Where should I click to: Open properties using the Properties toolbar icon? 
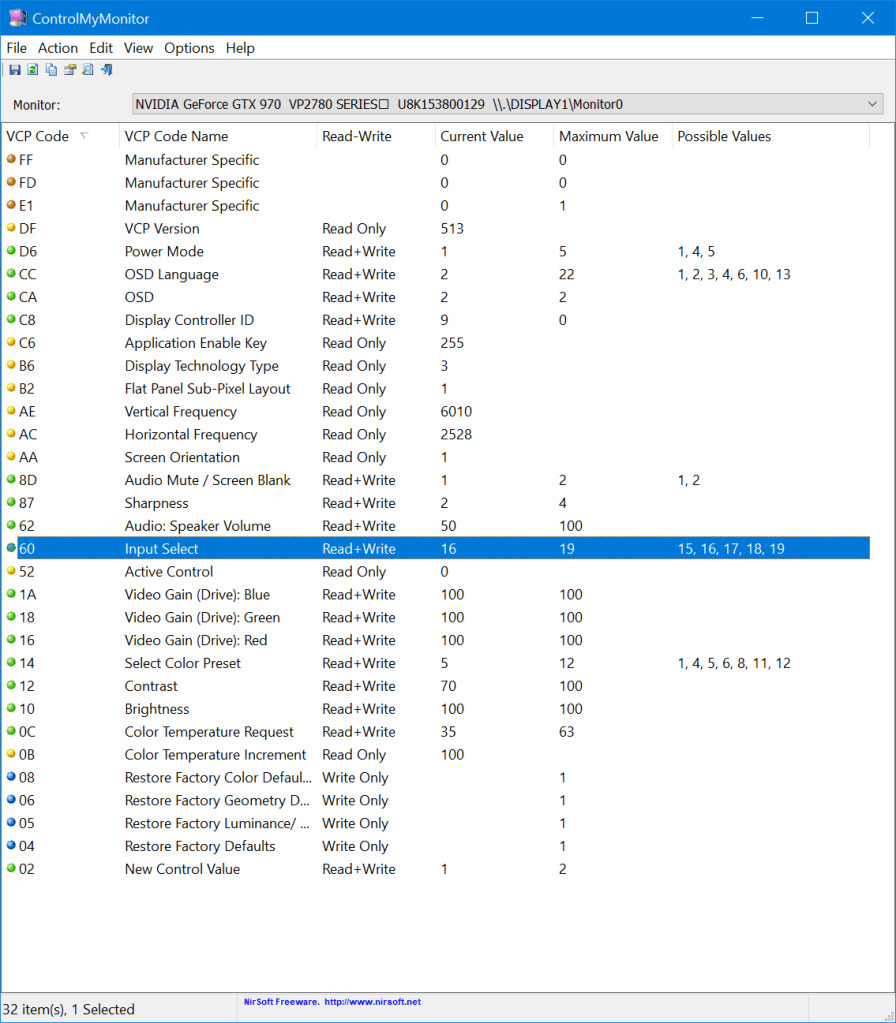[69, 69]
